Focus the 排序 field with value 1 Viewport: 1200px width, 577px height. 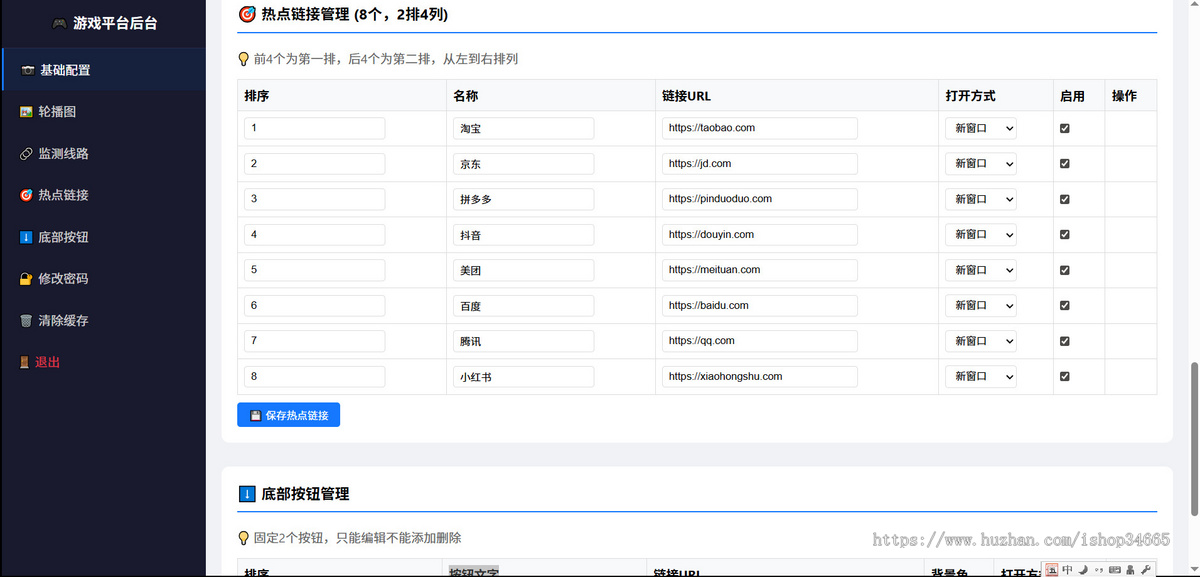(x=314, y=128)
